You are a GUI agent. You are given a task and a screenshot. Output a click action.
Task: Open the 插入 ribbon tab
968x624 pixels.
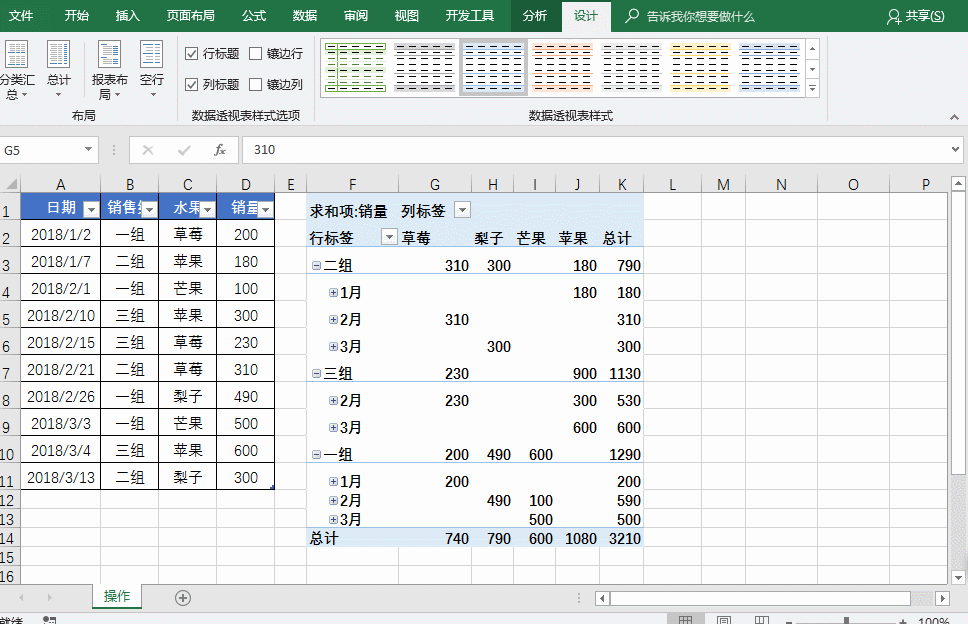tap(128, 16)
